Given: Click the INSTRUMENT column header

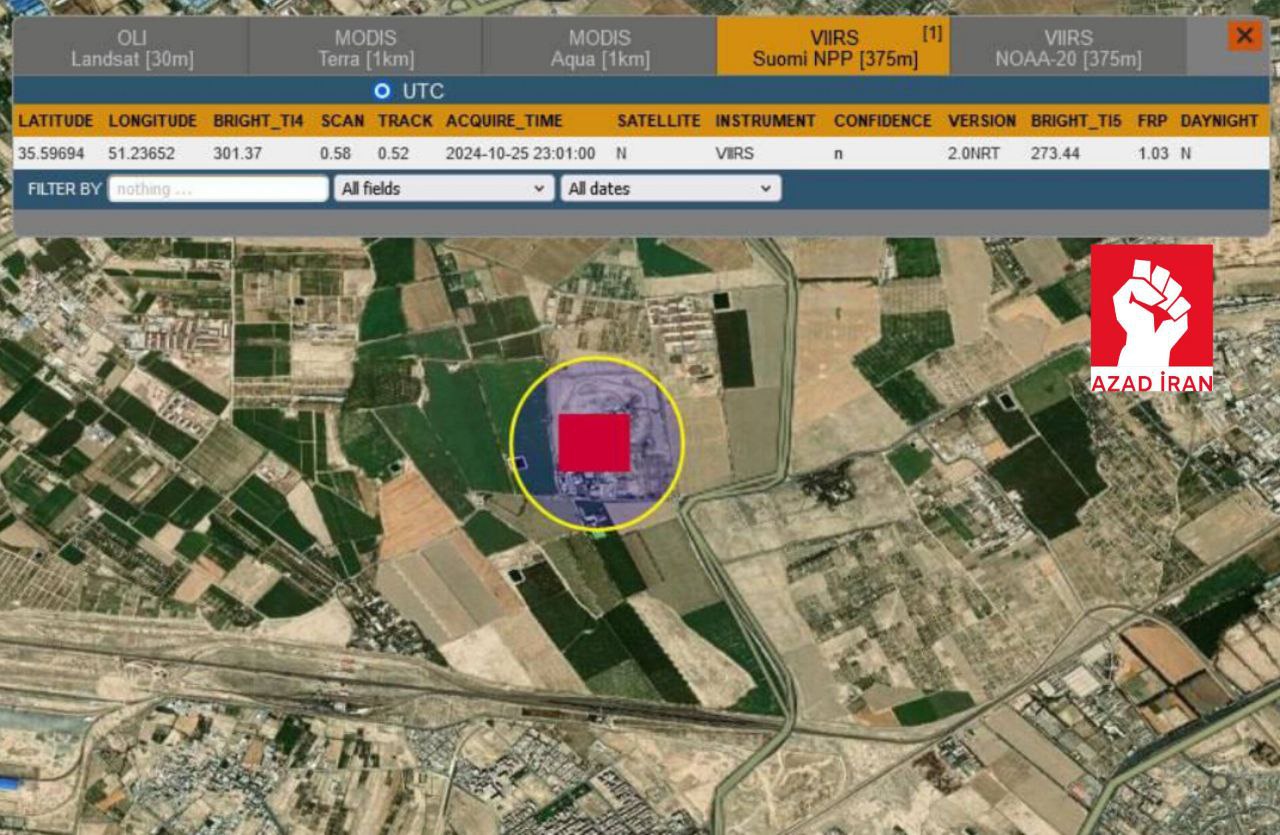Looking at the screenshot, I should tap(765, 121).
